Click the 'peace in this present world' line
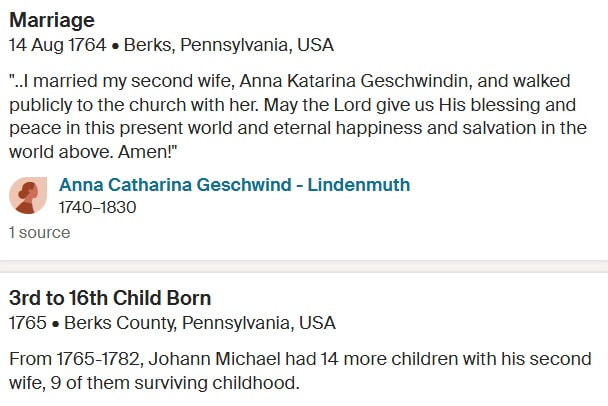Viewport: 608px width, 406px height. tap(298, 128)
